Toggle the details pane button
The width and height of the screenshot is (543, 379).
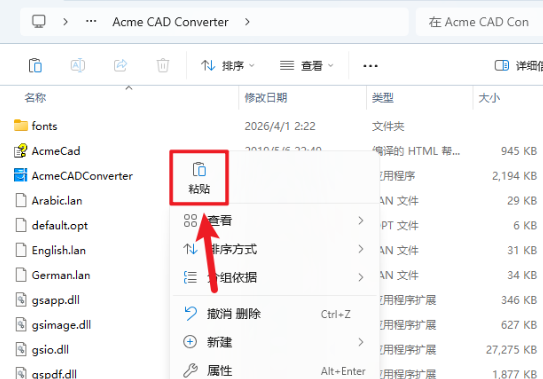[518, 65]
